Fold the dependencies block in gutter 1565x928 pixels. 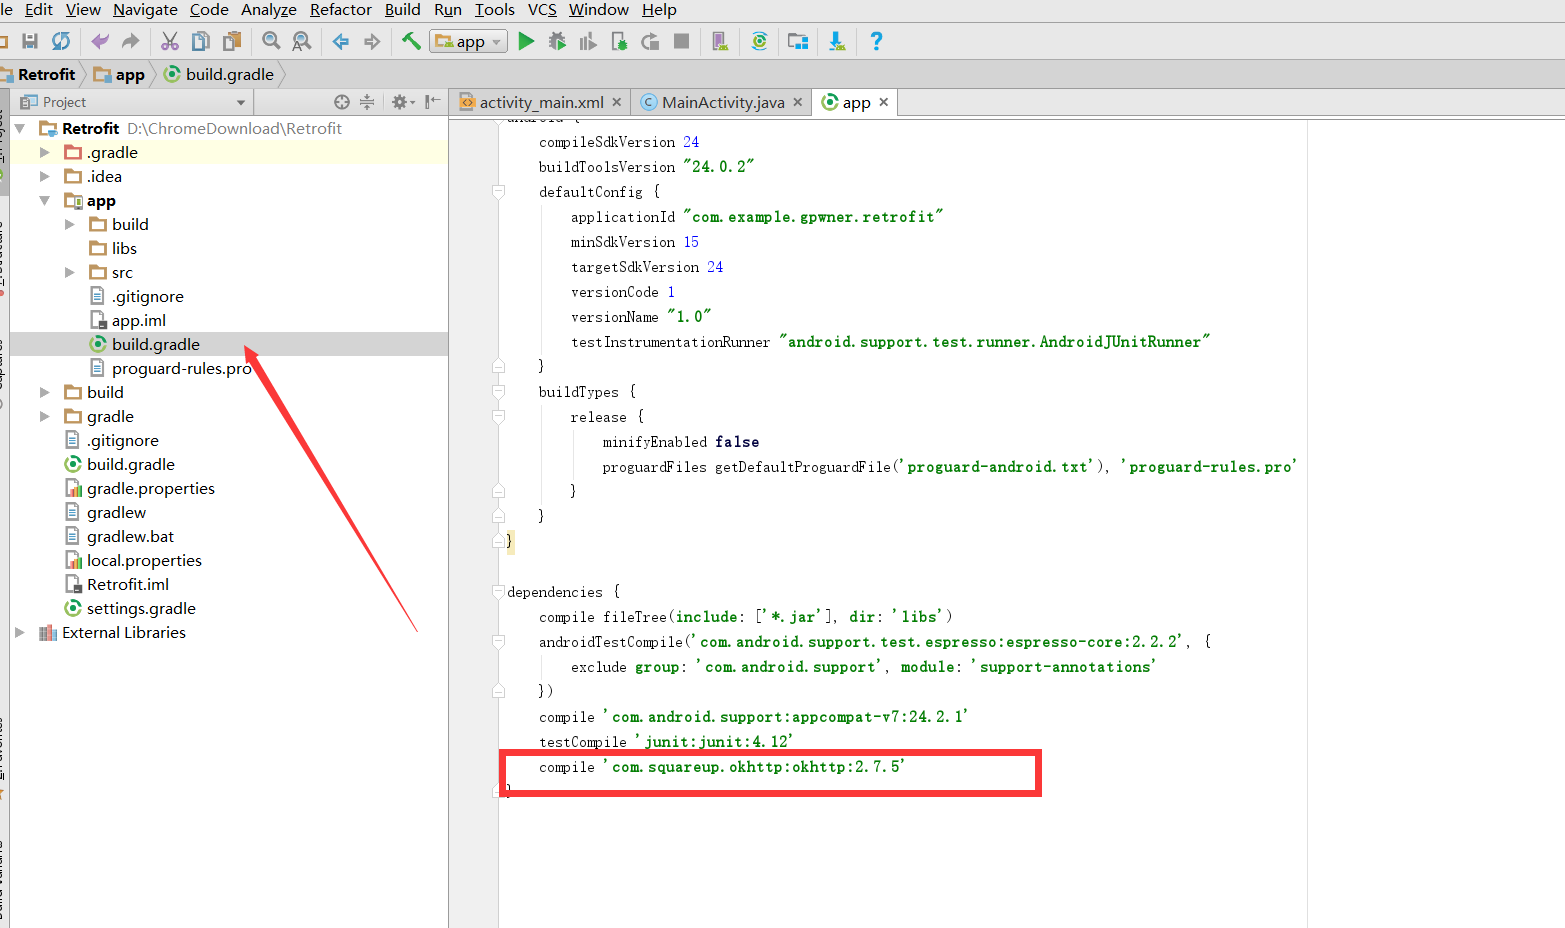point(498,591)
